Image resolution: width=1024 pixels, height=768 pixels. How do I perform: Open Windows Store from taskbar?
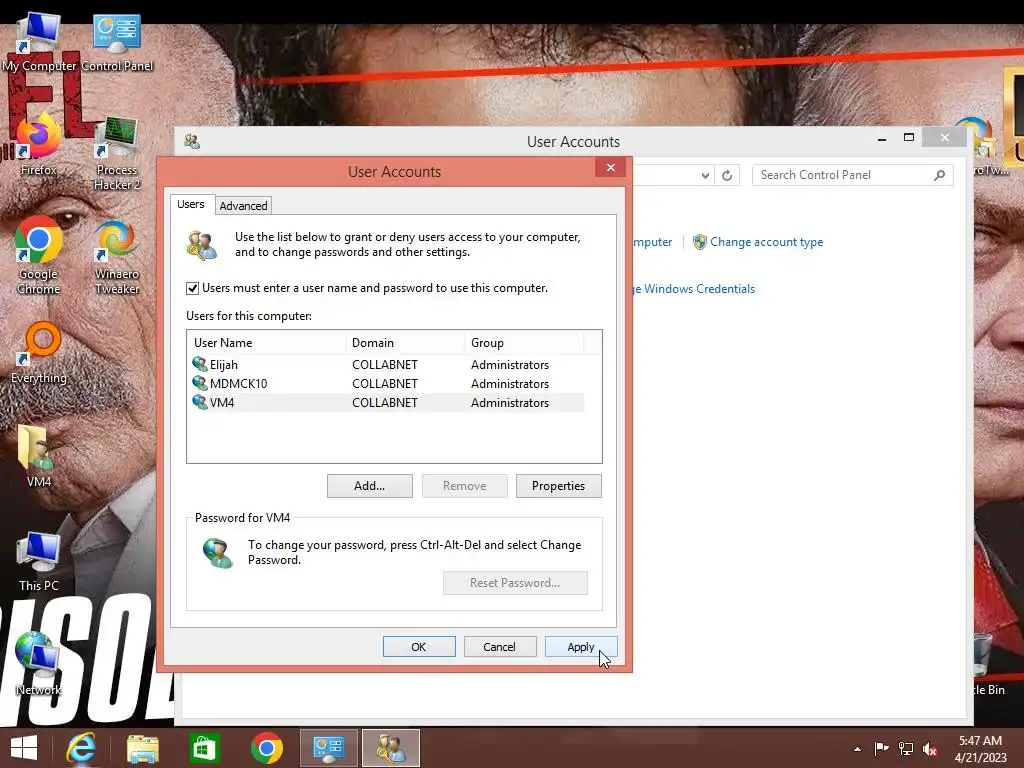[204, 748]
